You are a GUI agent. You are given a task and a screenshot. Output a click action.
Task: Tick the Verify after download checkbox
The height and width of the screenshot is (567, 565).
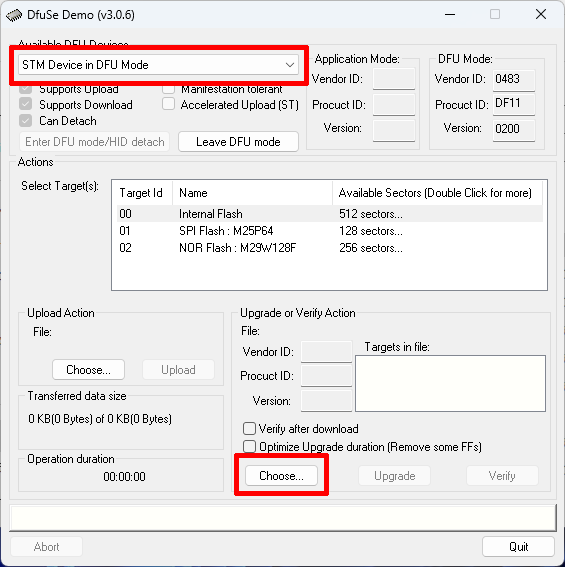pyautogui.click(x=249, y=429)
